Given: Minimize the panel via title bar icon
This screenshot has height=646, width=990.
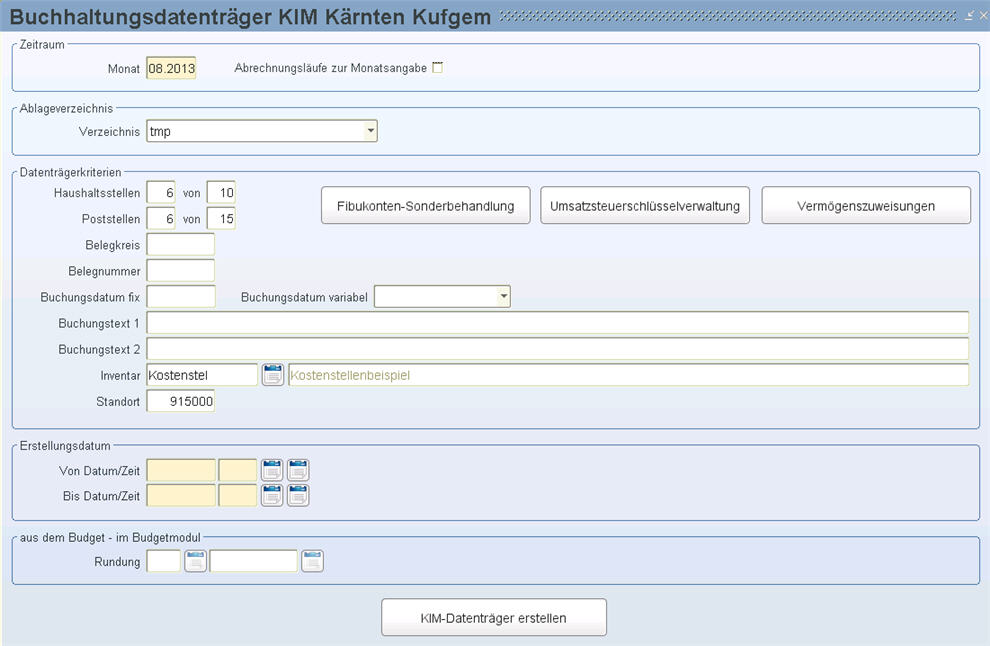Looking at the screenshot, I should [x=969, y=16].
